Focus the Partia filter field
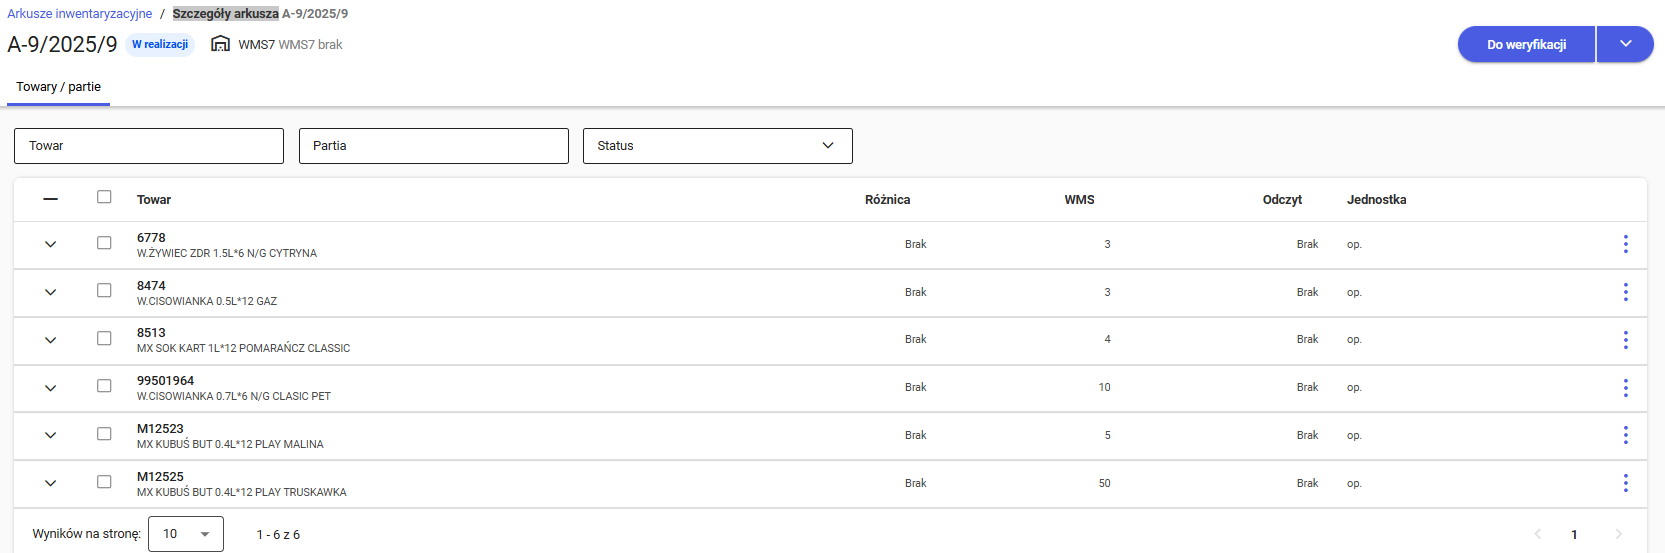This screenshot has width=1665, height=553. click(x=433, y=146)
